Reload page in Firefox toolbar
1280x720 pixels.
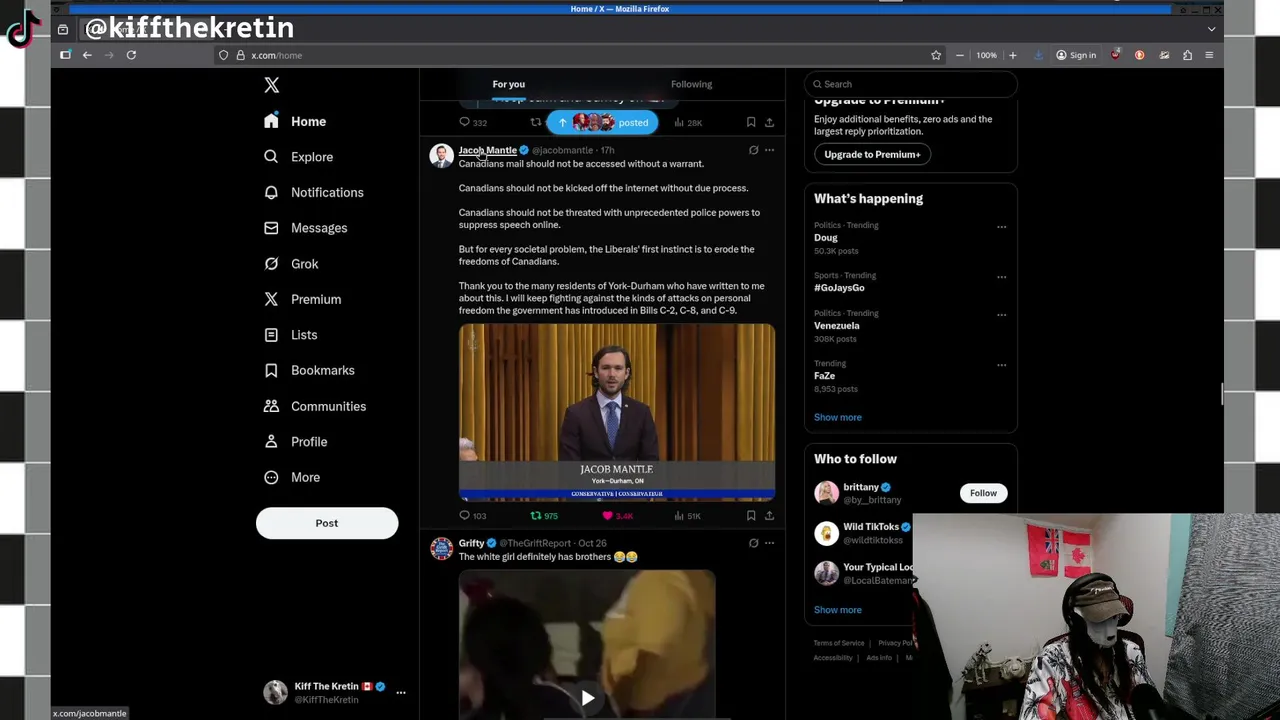click(131, 55)
